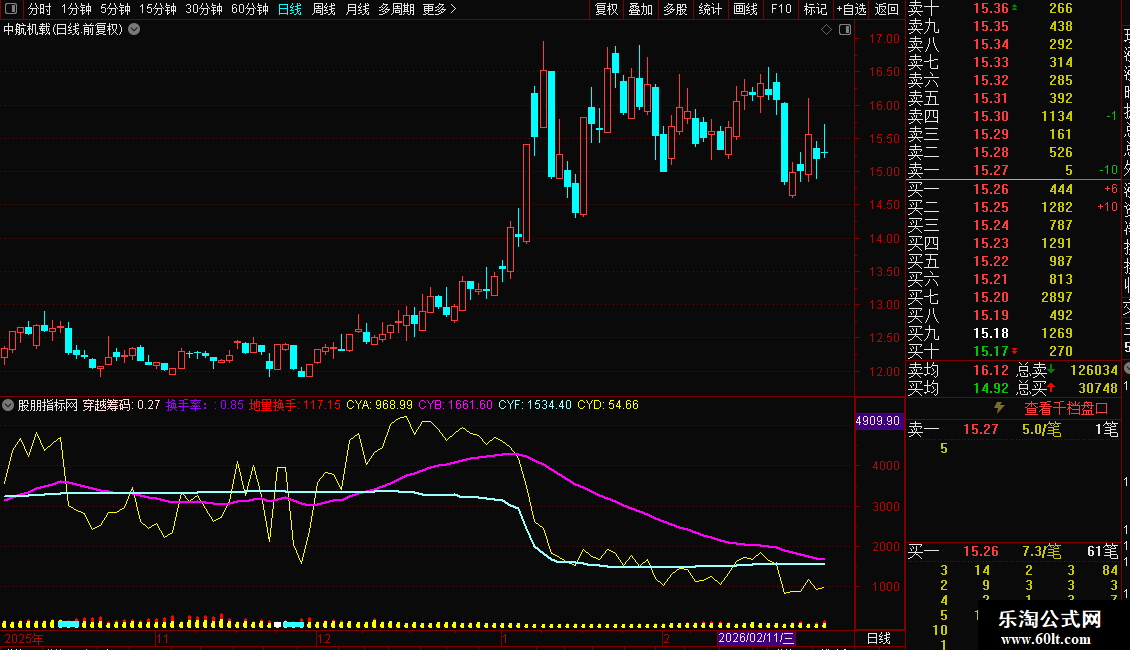Viewport: 1130px width, 650px height.
Task: Select the 5分钟 period
Action: pos(115,9)
